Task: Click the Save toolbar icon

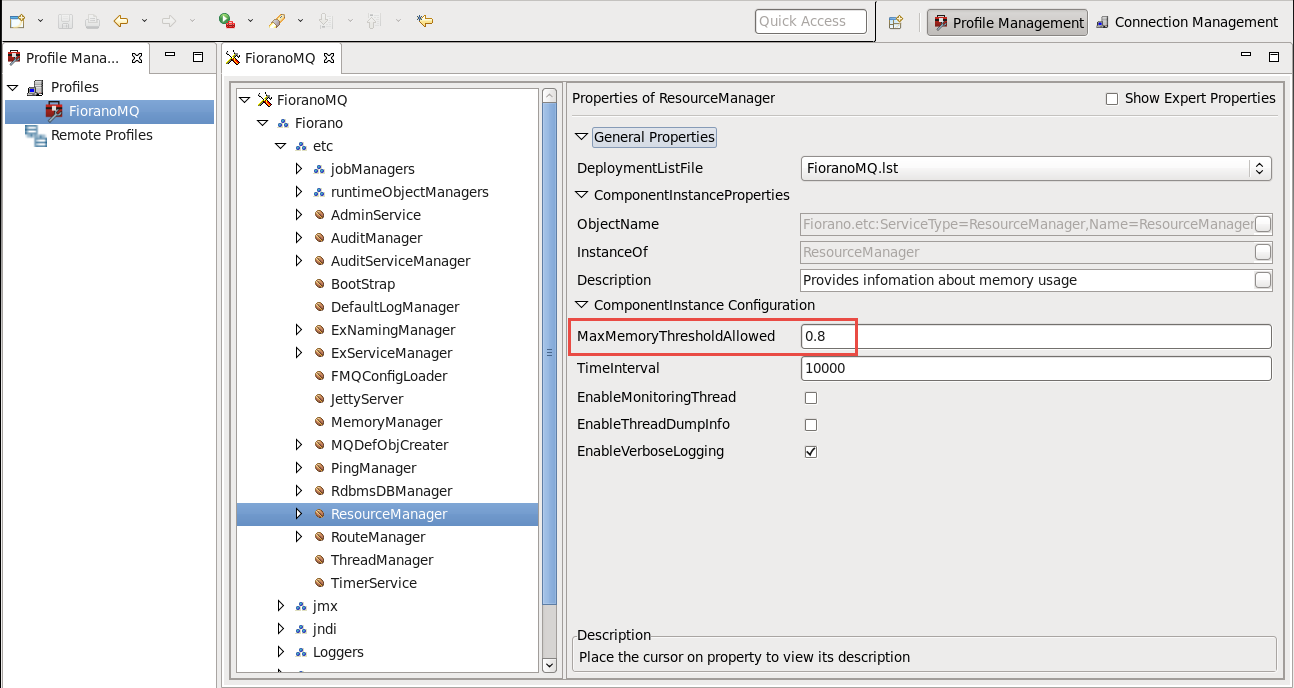Action: point(65,20)
